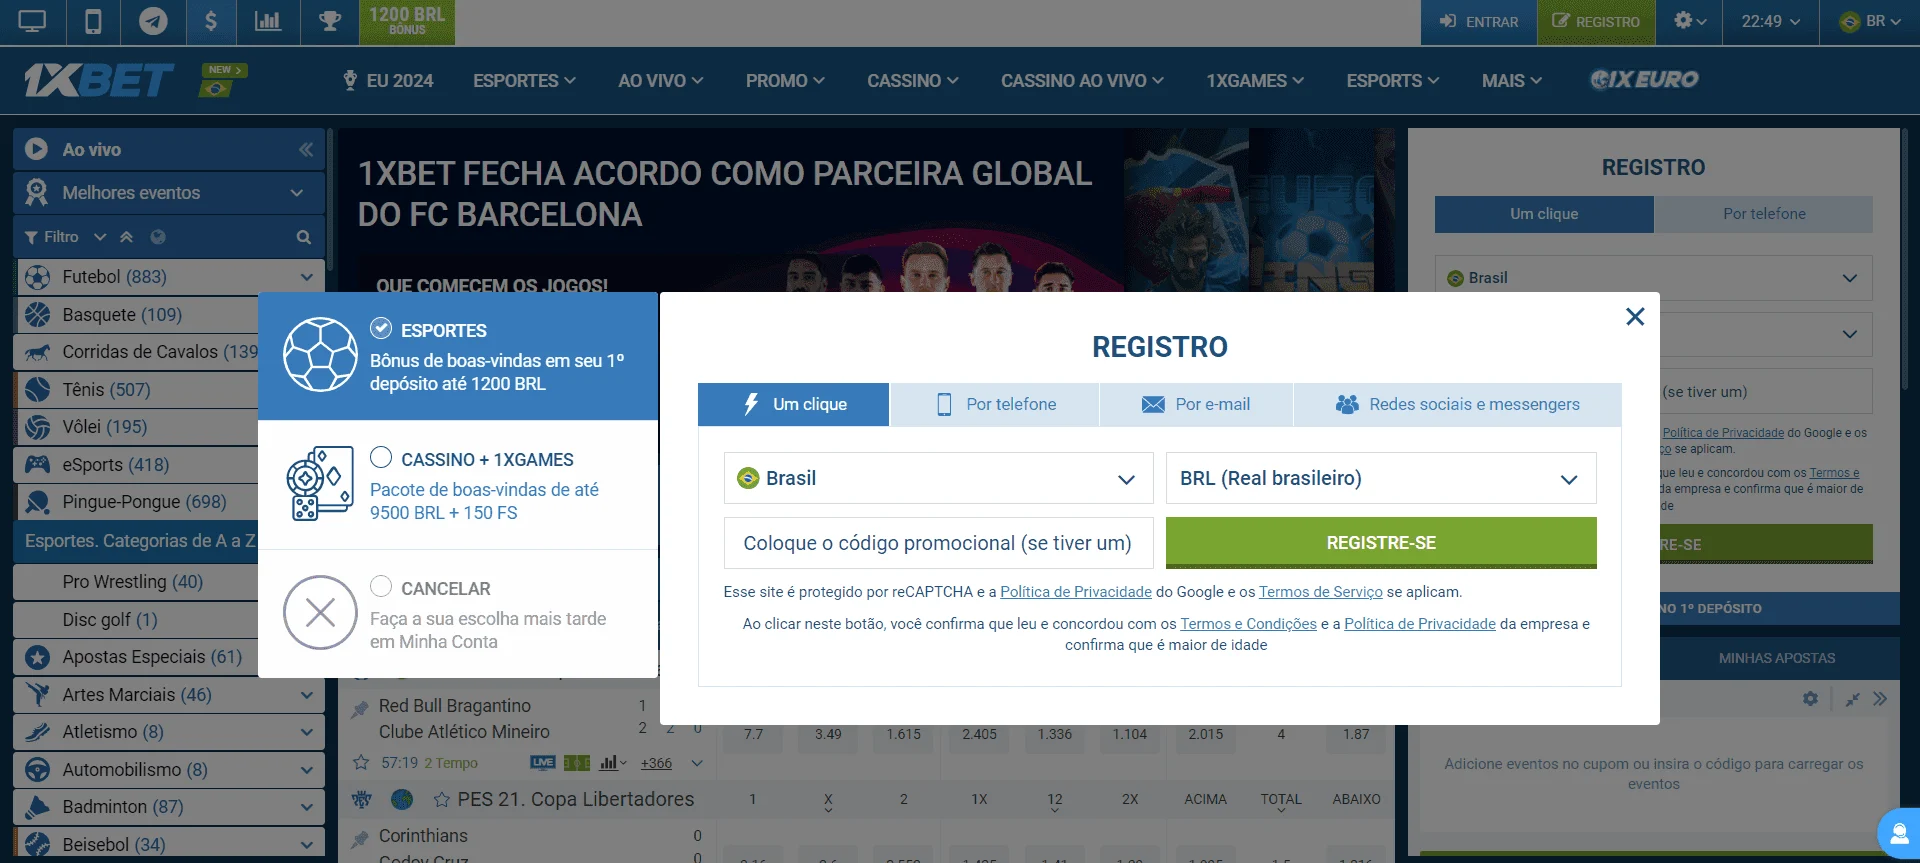
Task: Click the casino chips and cards icon
Action: click(320, 484)
